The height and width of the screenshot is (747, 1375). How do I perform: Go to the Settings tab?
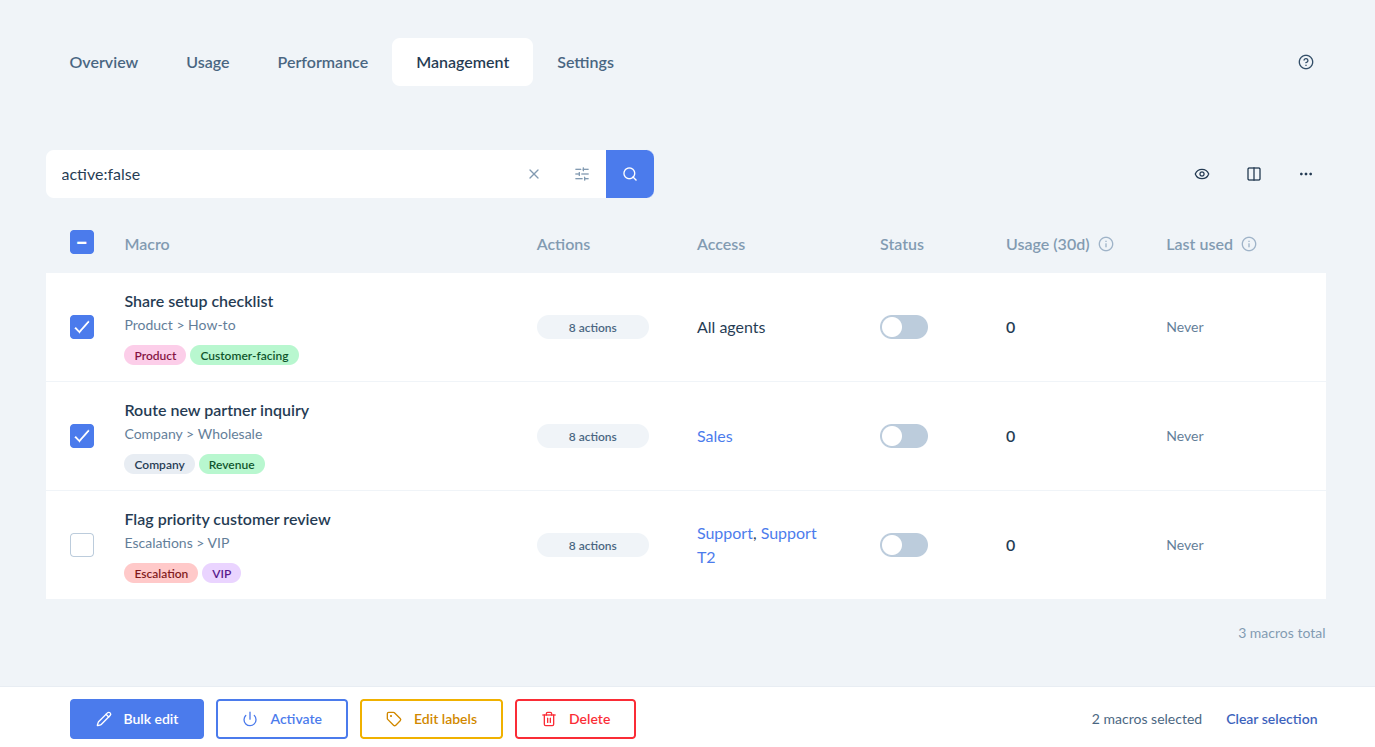[586, 62]
